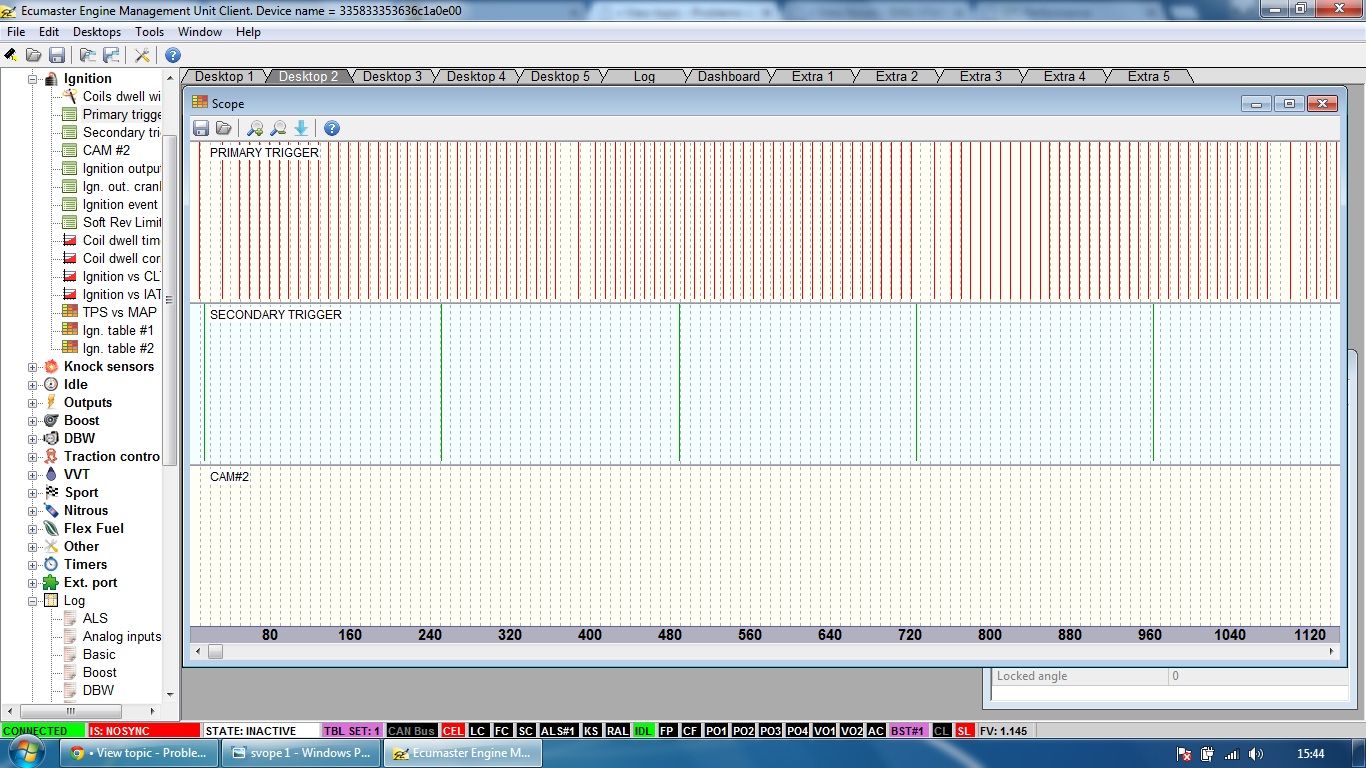Click the IDL status indicator
Image resolution: width=1366 pixels, height=768 pixels.
[x=643, y=731]
